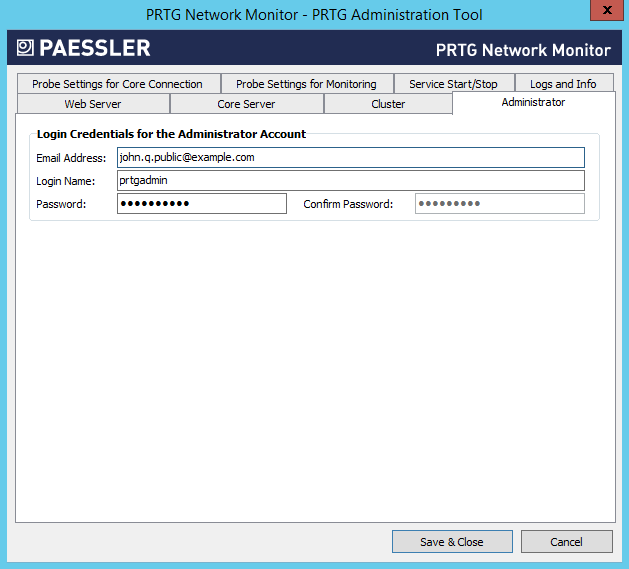This screenshot has width=629, height=569.
Task: Click the Cancel button
Action: pyautogui.click(x=566, y=542)
